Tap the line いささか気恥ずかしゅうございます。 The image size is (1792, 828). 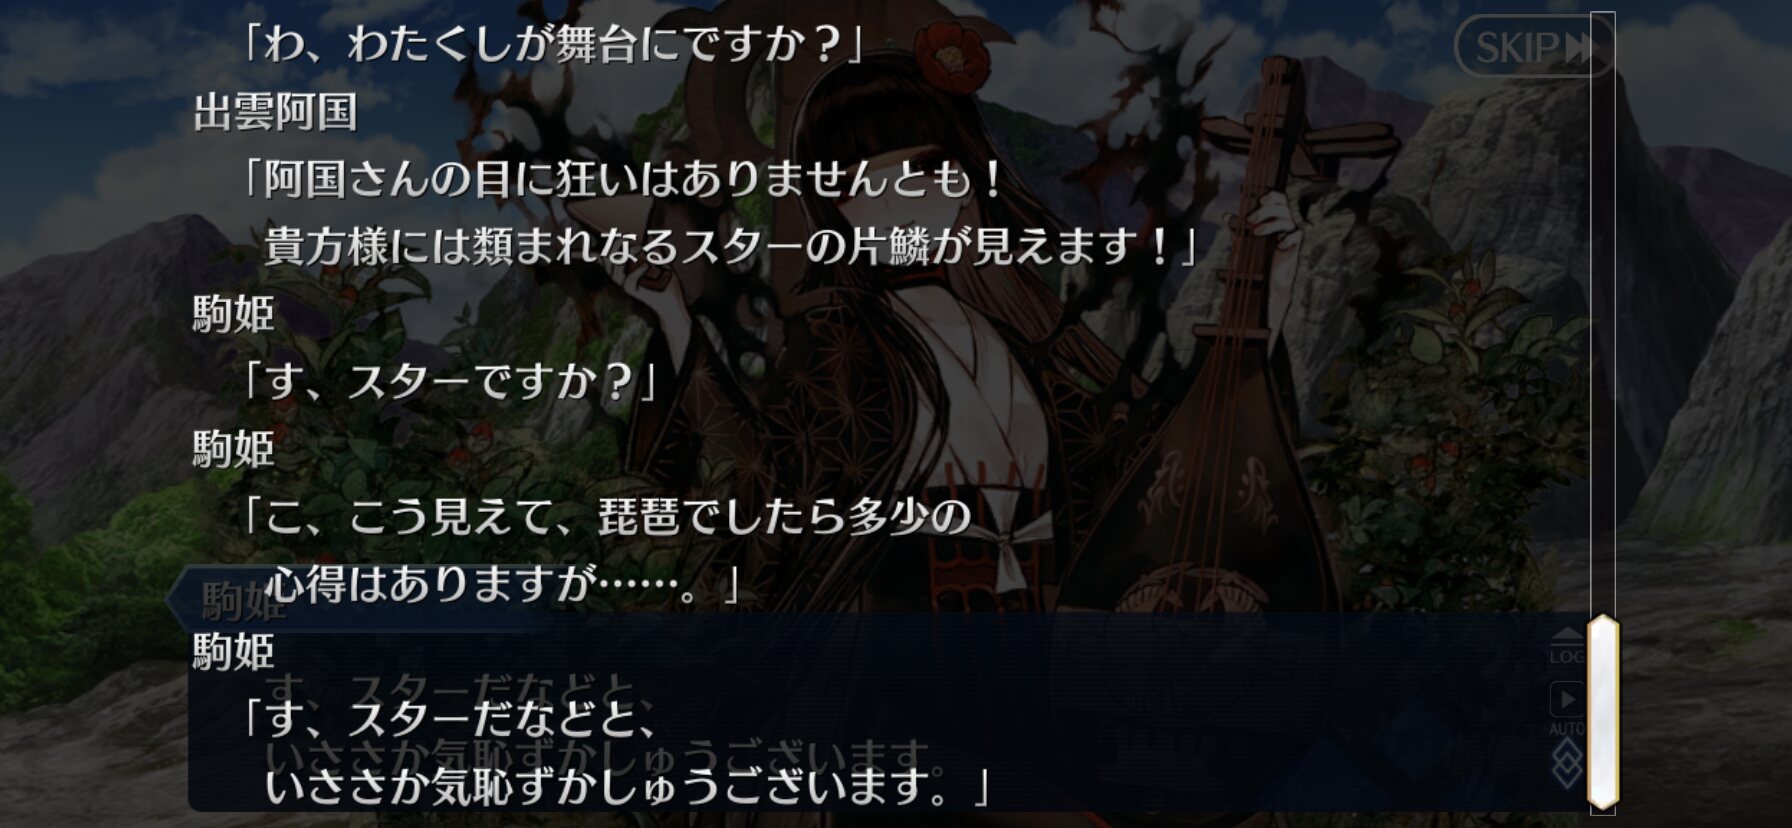pyautogui.click(x=626, y=787)
